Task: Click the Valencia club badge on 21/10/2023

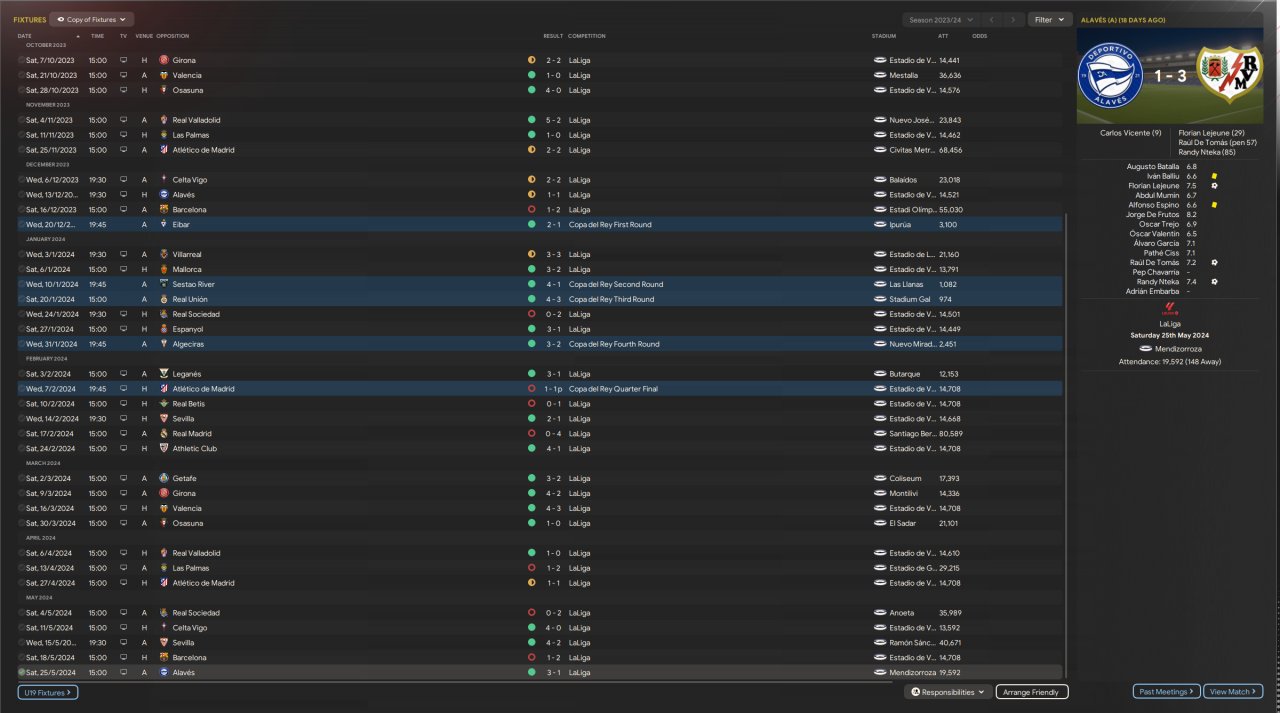Action: (x=163, y=75)
